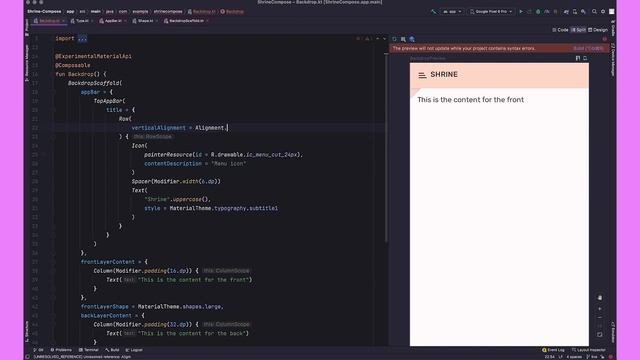
Task: Click shrinecompose package in the breadcrumb
Action: [168, 12]
